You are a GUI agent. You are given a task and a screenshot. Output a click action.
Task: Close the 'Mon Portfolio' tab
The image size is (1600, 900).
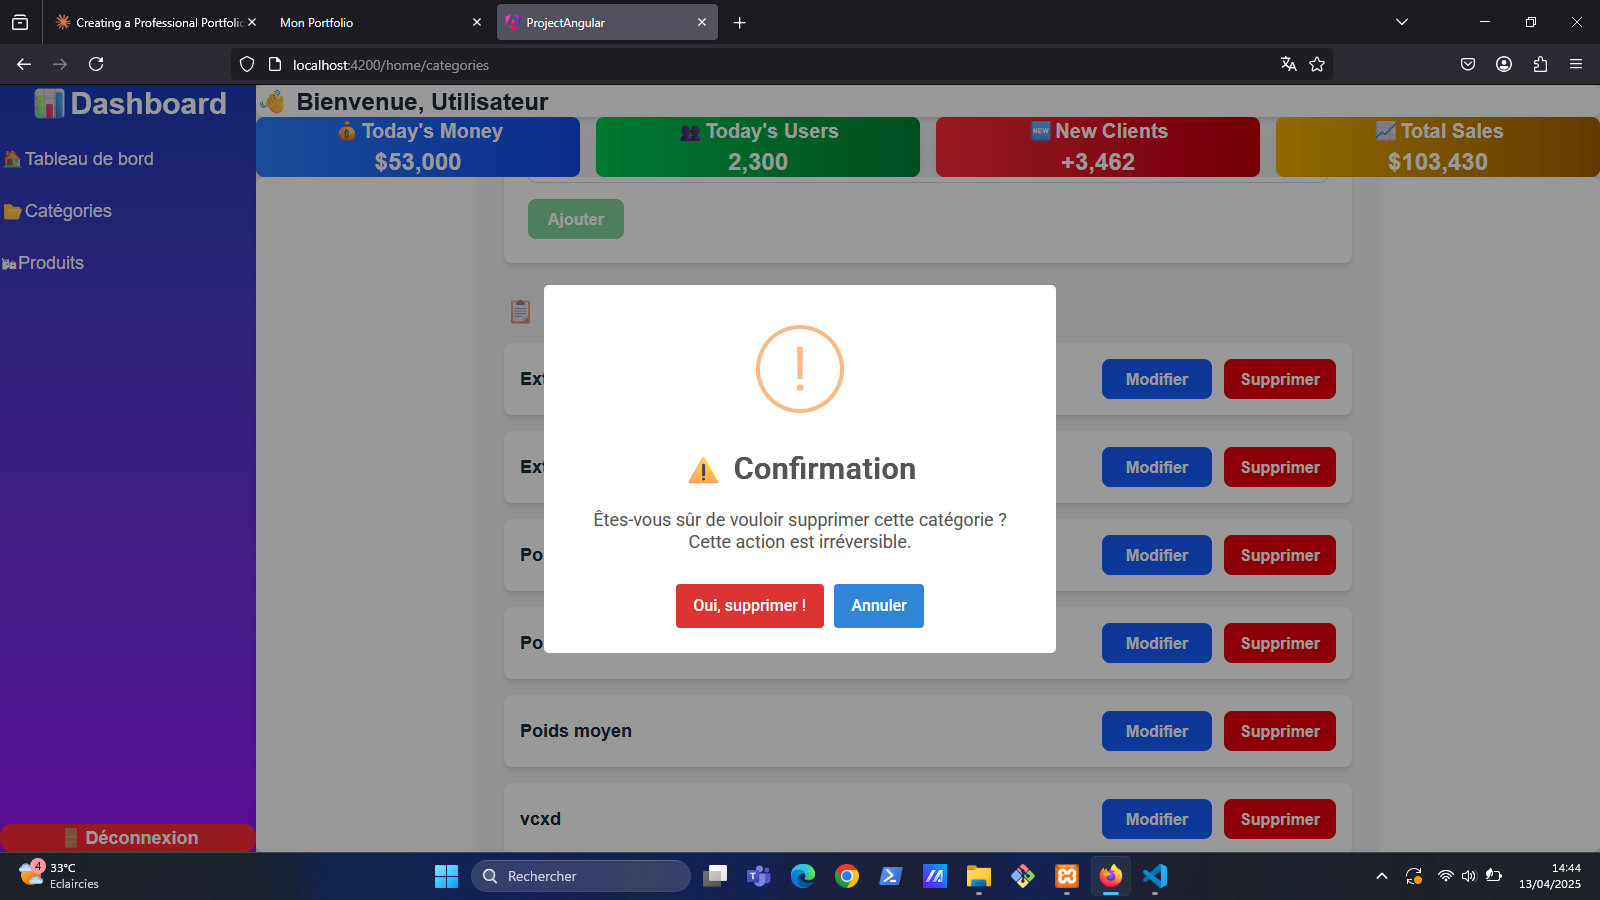pos(477,22)
